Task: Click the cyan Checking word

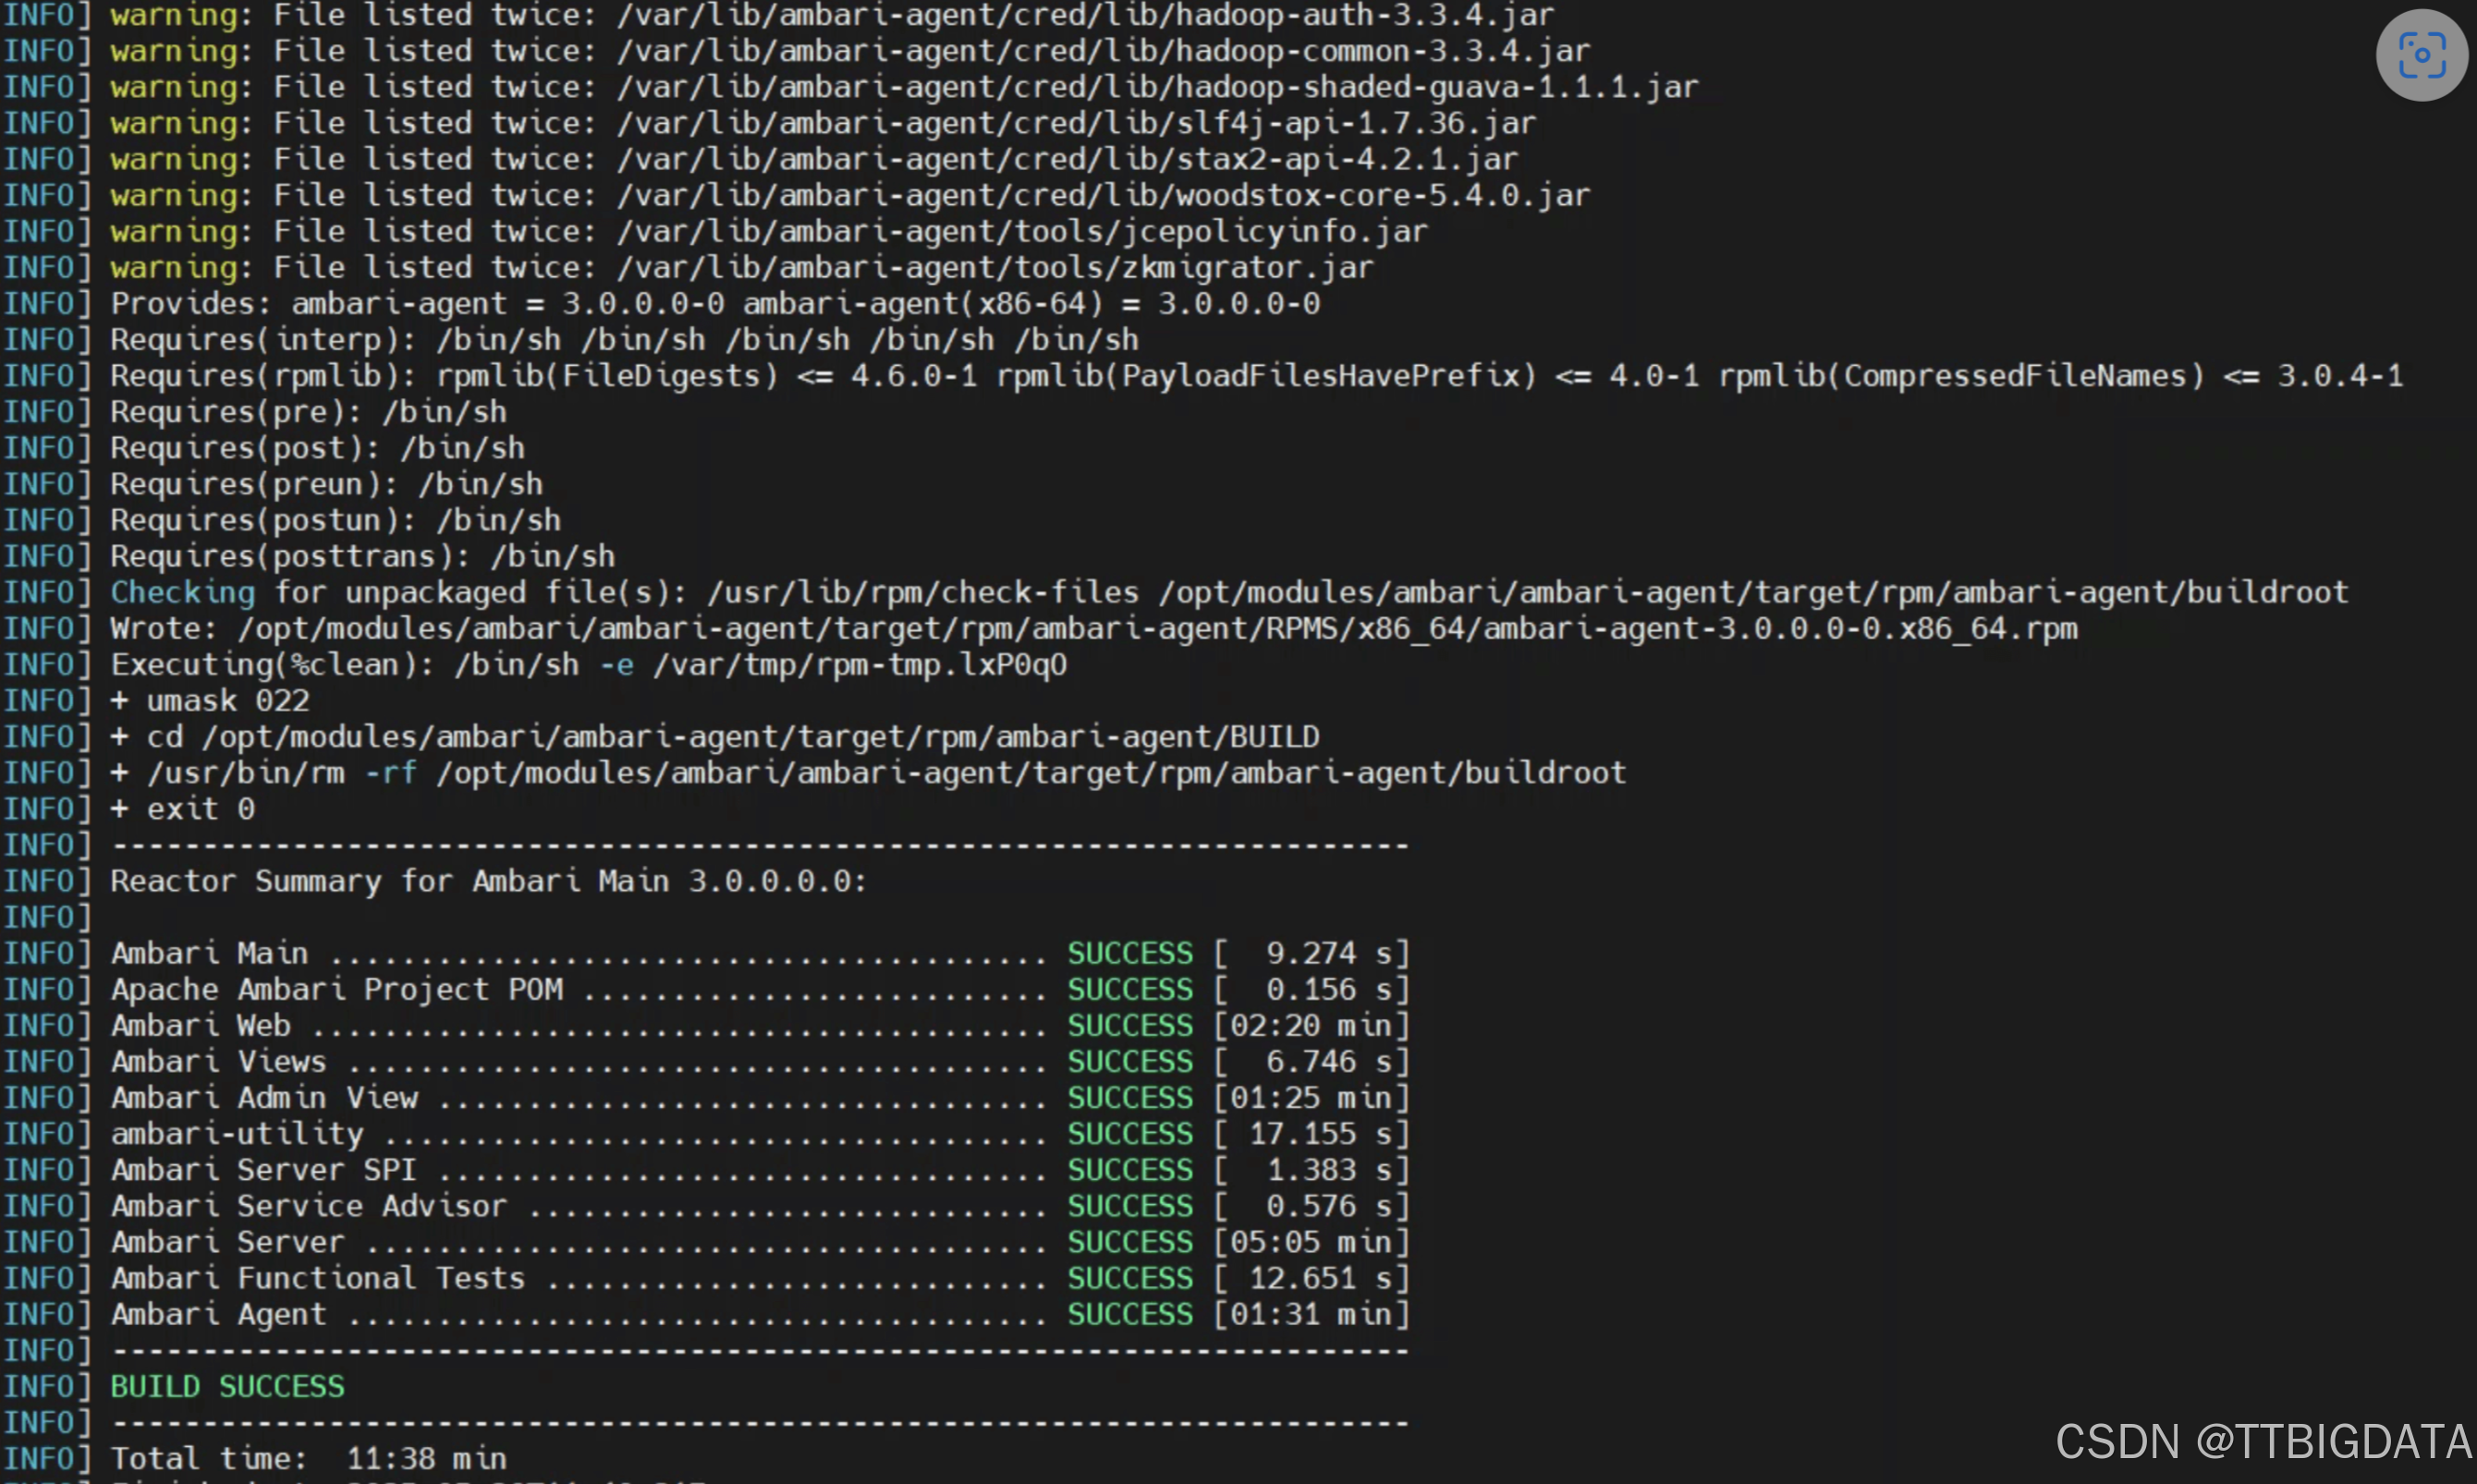Action: (183, 592)
